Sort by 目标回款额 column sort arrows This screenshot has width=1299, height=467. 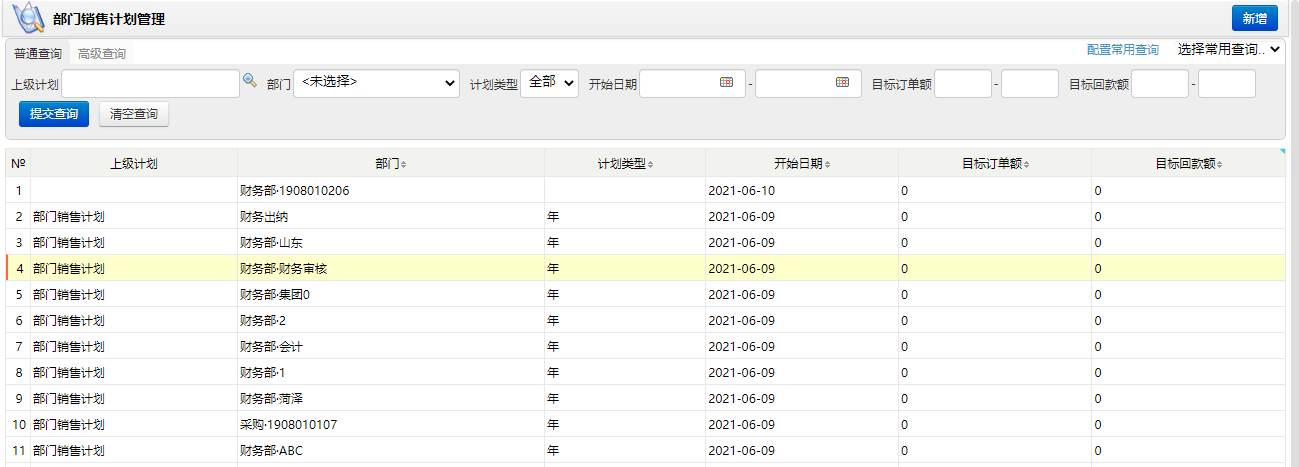point(1219,165)
